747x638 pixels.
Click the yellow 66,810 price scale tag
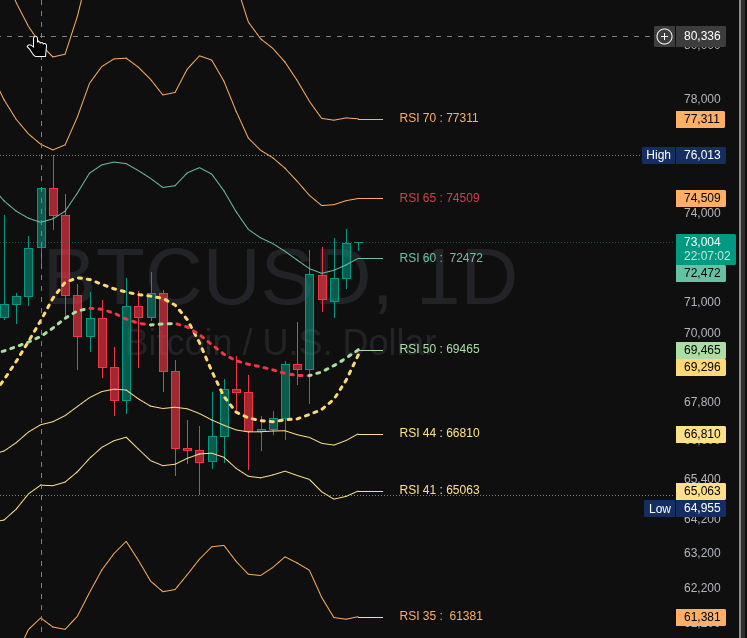coord(701,435)
